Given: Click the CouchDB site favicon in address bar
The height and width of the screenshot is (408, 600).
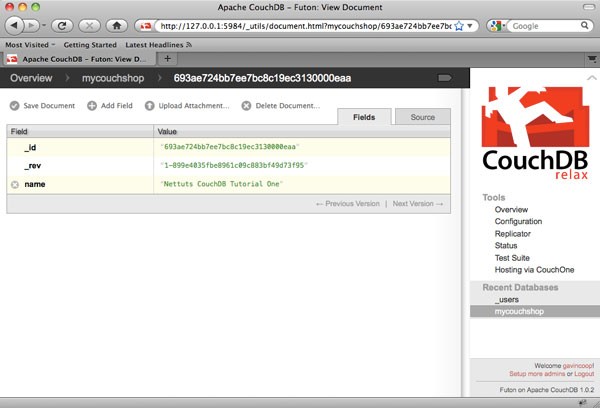Looking at the screenshot, I should 145,26.
